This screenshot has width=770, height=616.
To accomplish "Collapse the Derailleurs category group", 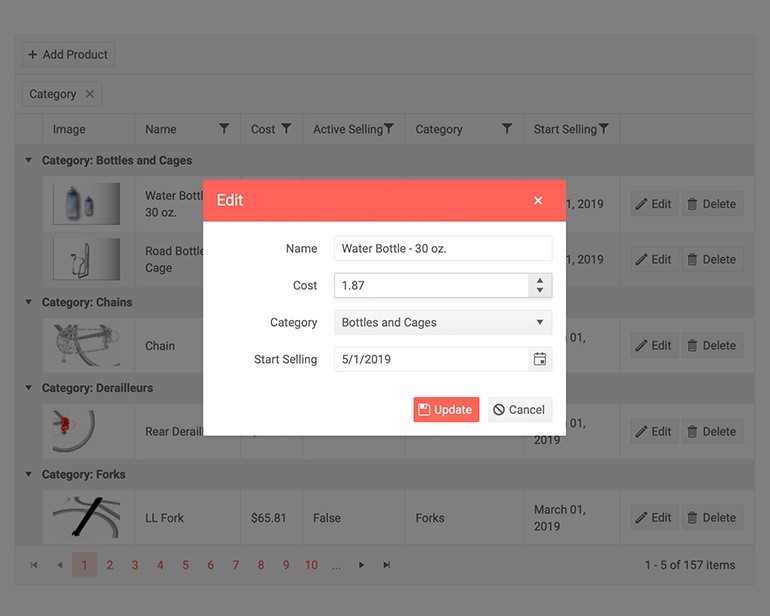I will pyautogui.click(x=28, y=388).
